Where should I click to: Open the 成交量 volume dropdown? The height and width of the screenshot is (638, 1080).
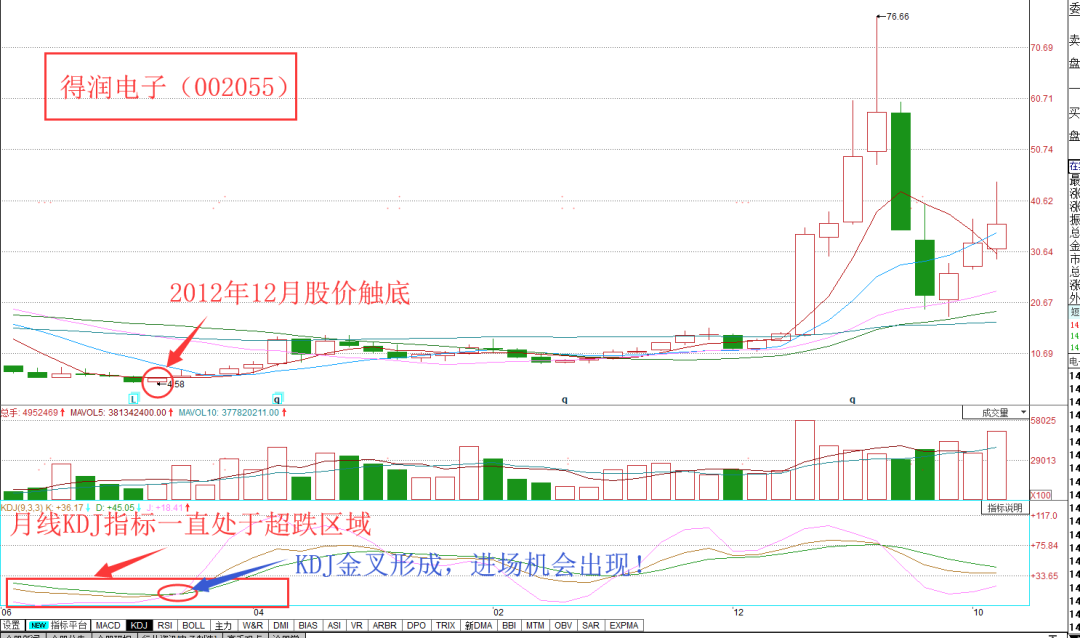995,413
